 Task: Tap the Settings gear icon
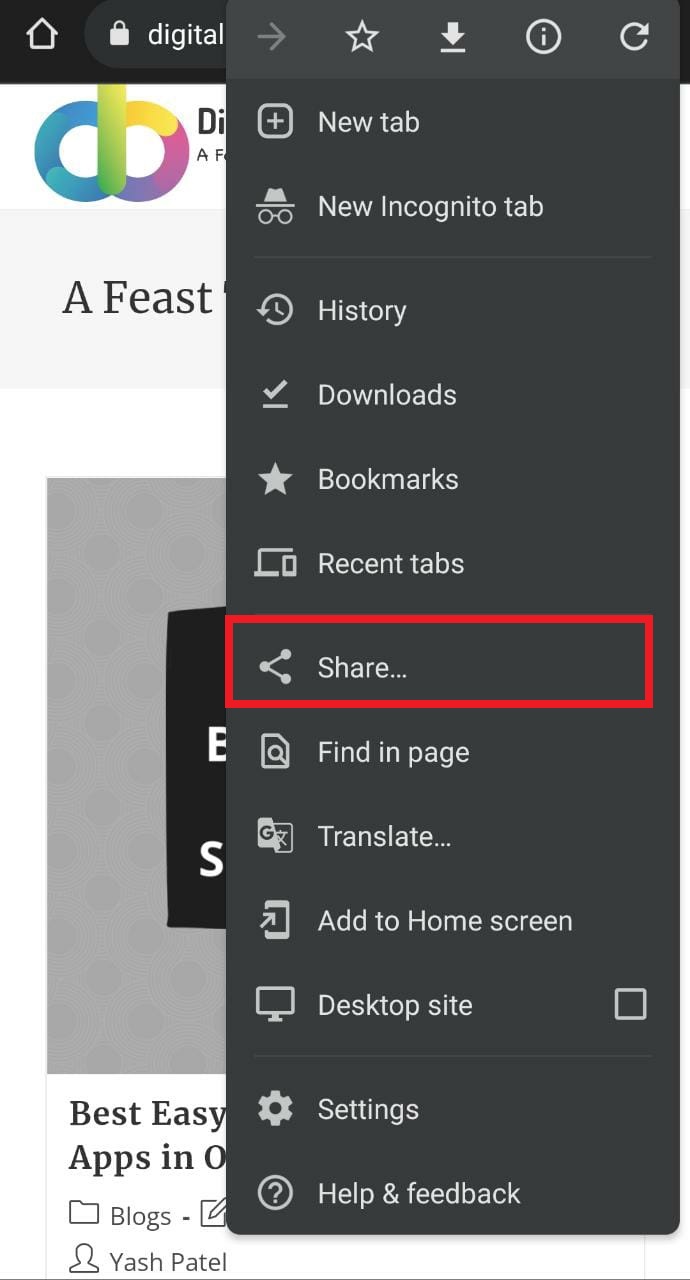click(x=275, y=1108)
